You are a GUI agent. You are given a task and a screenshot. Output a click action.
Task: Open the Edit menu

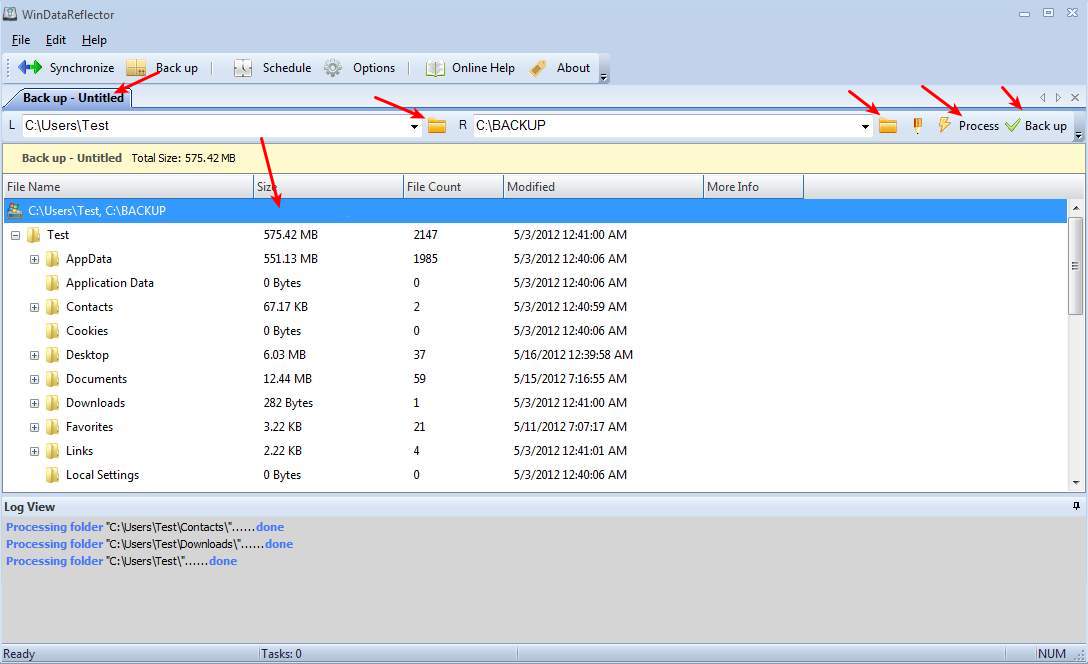pyautogui.click(x=56, y=40)
